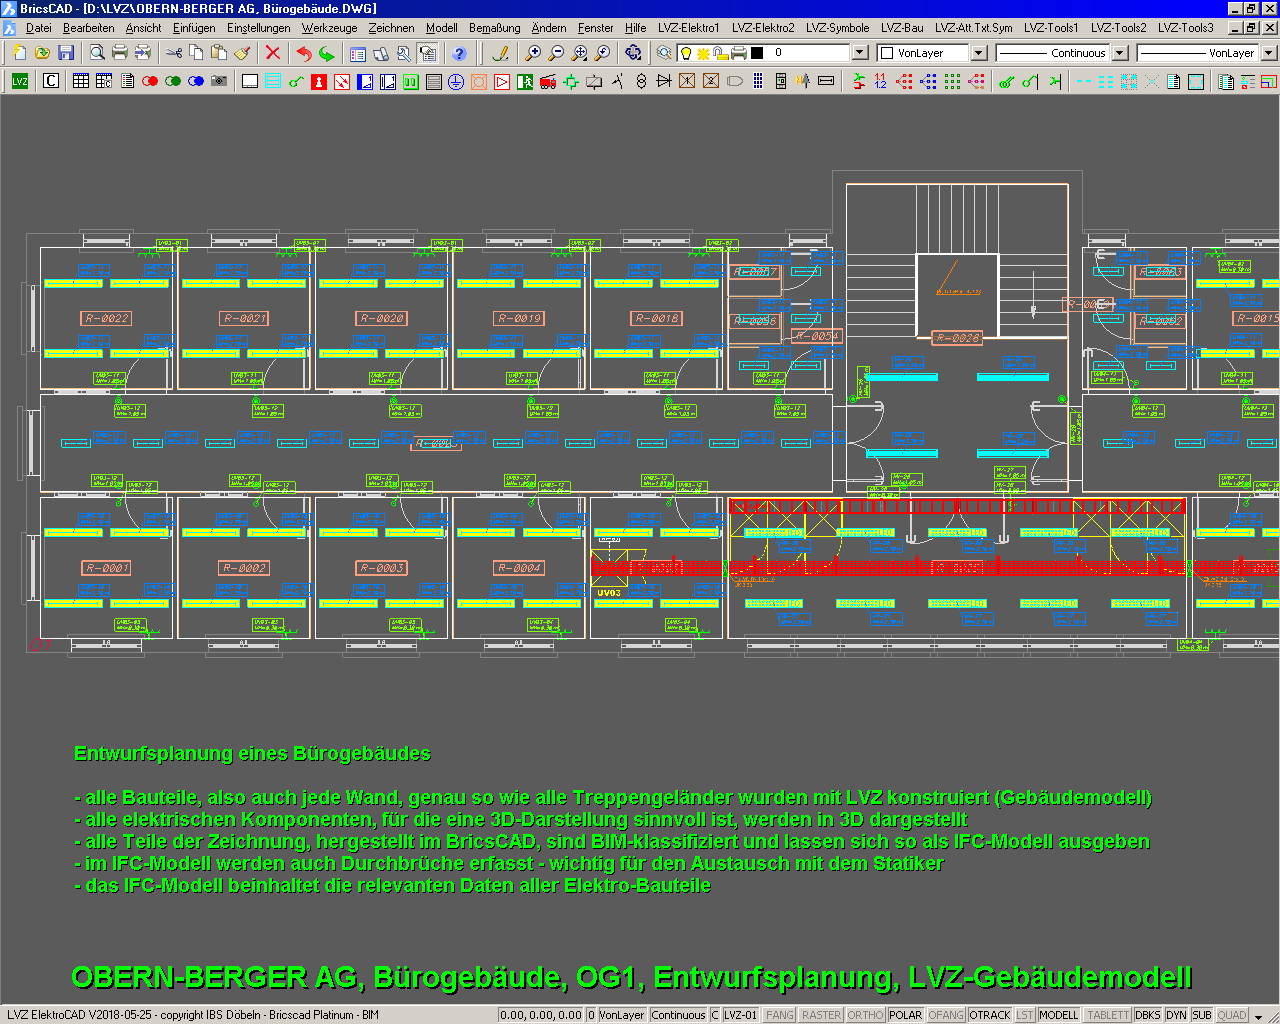Click the green overlapping circles icon

(x=173, y=81)
